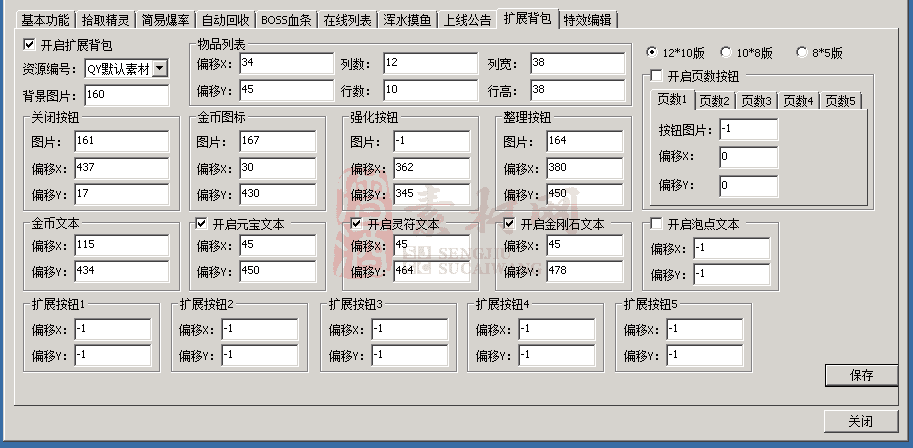
Task: Focus the 金币图标 图片 field
Action: coord(278,142)
